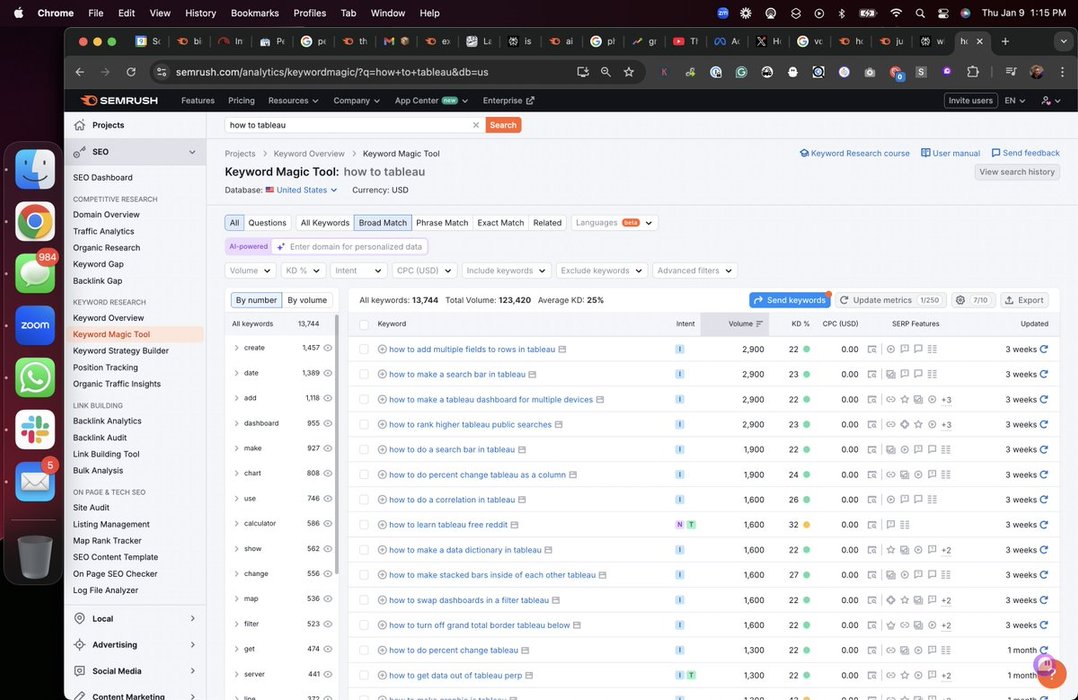Open the Bookmarks menu in macOS menu bar
The image size is (1078, 700).
pos(254,13)
